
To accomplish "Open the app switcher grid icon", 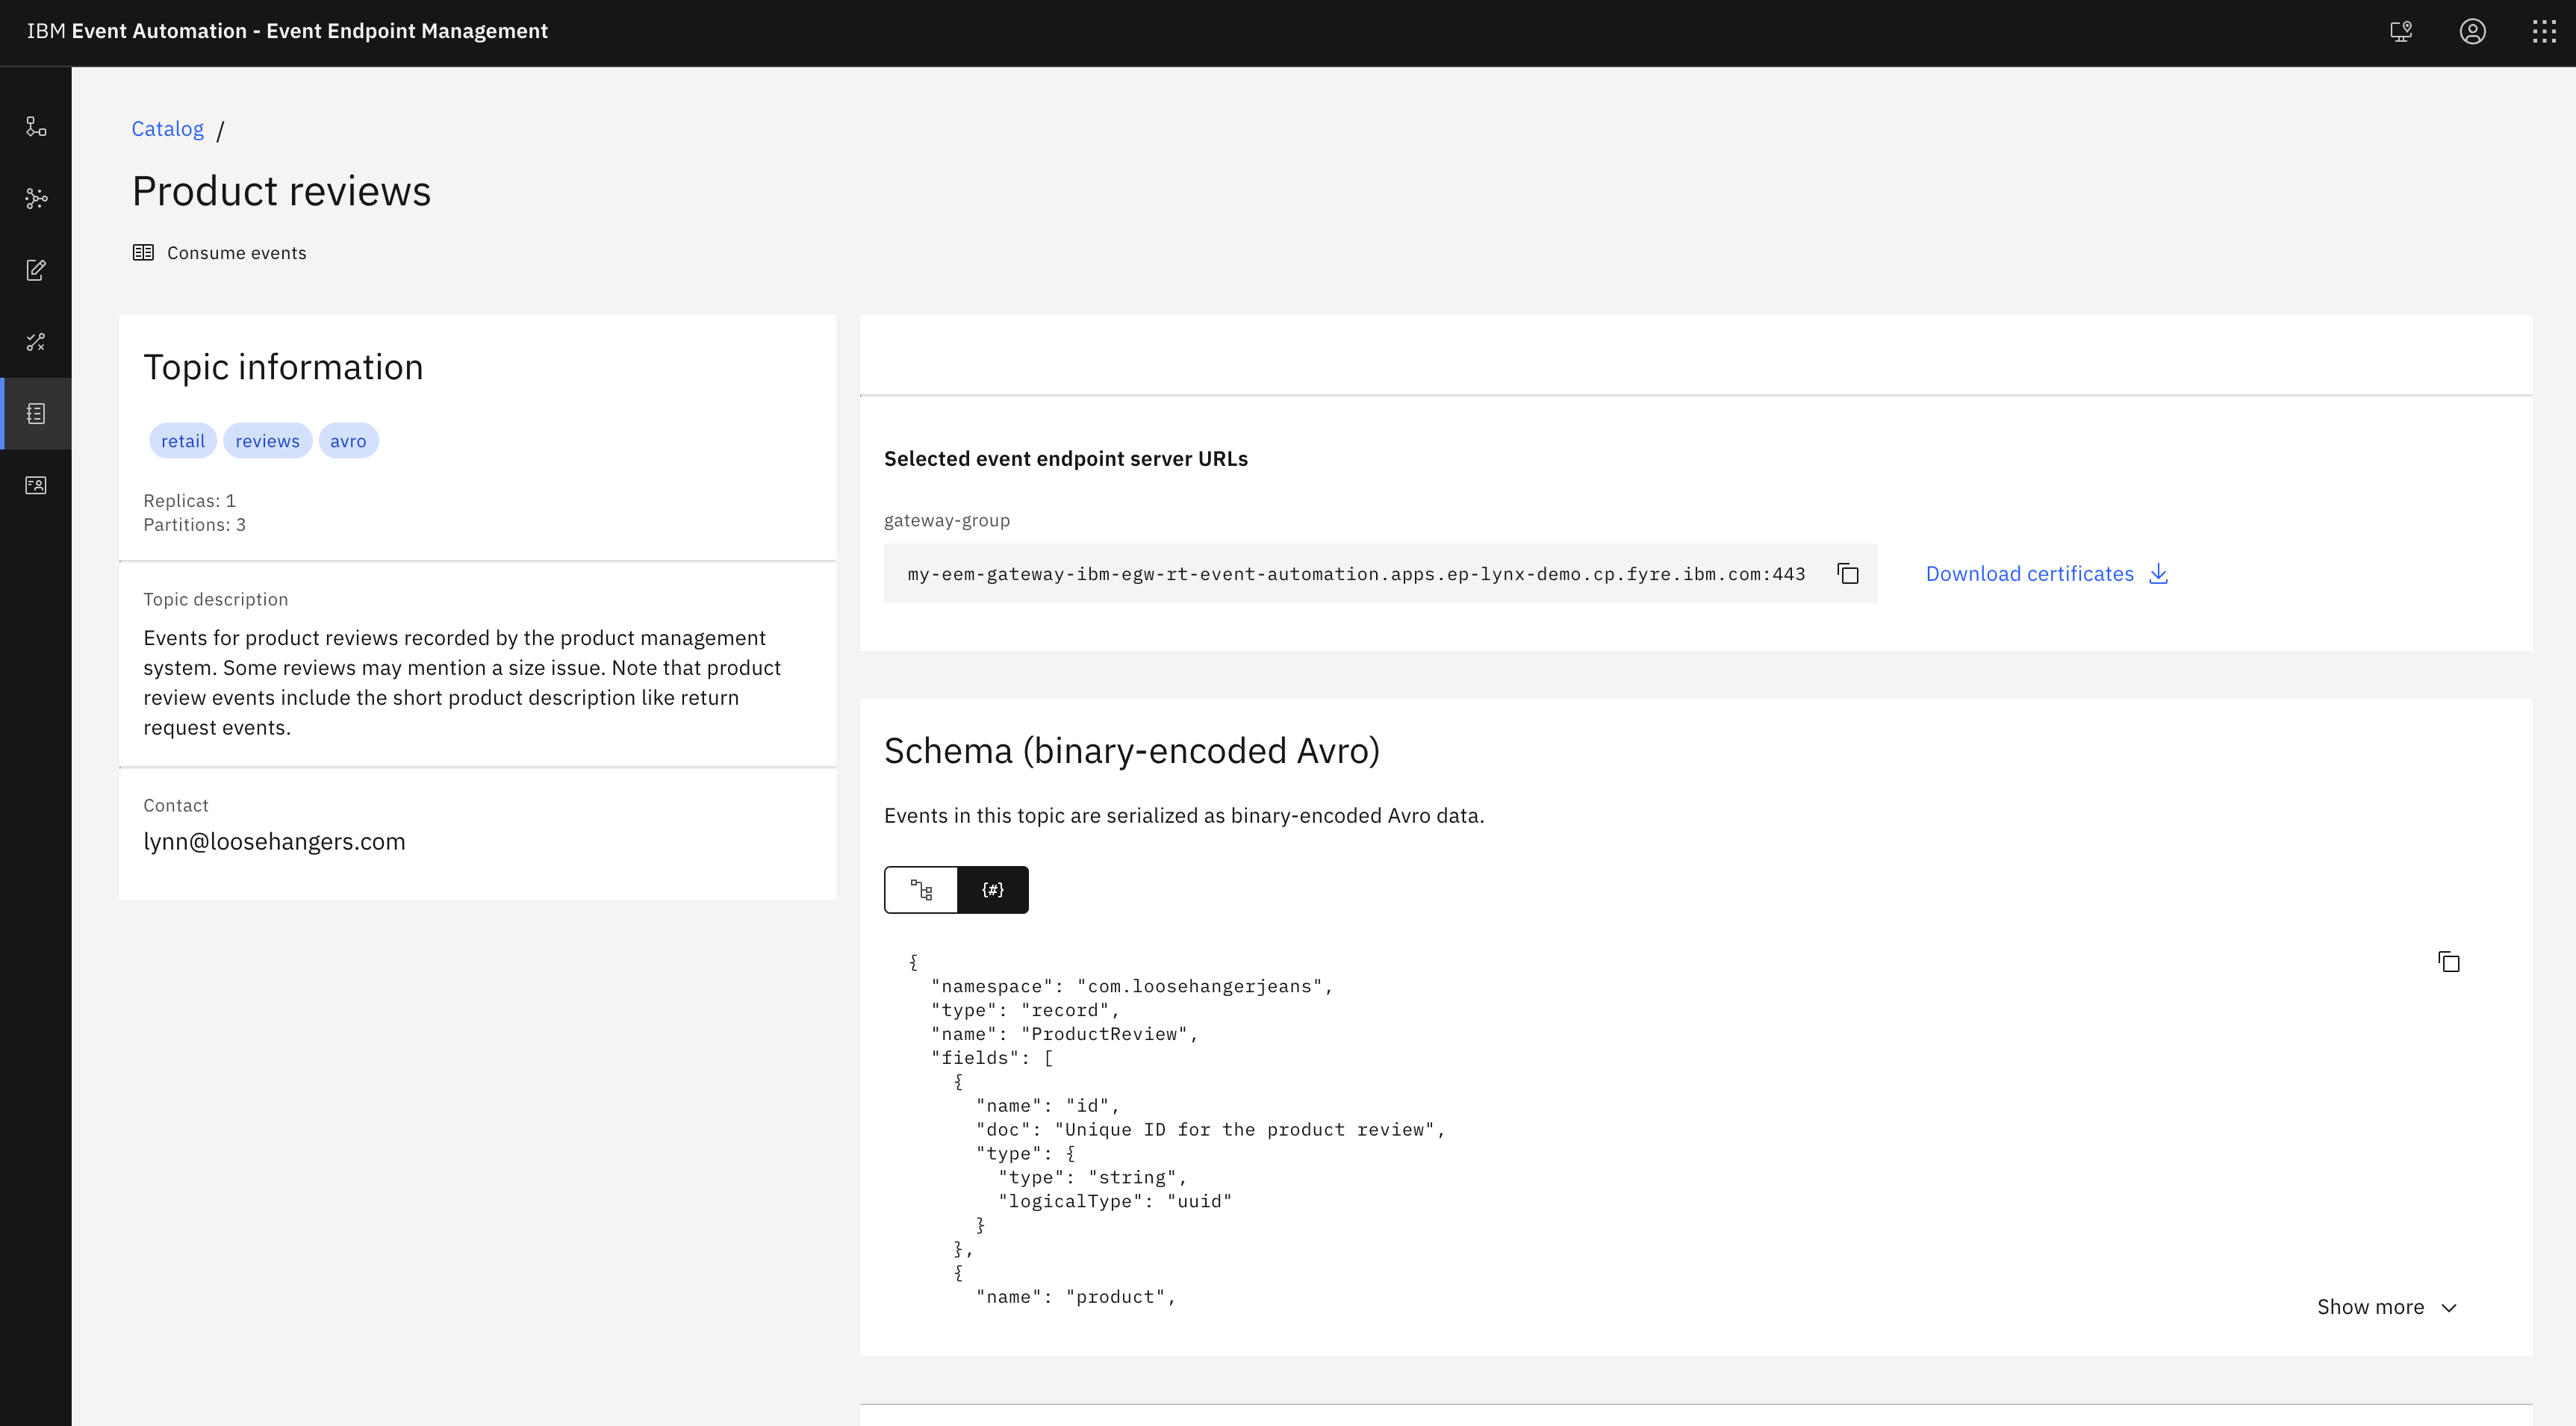I will [2544, 31].
